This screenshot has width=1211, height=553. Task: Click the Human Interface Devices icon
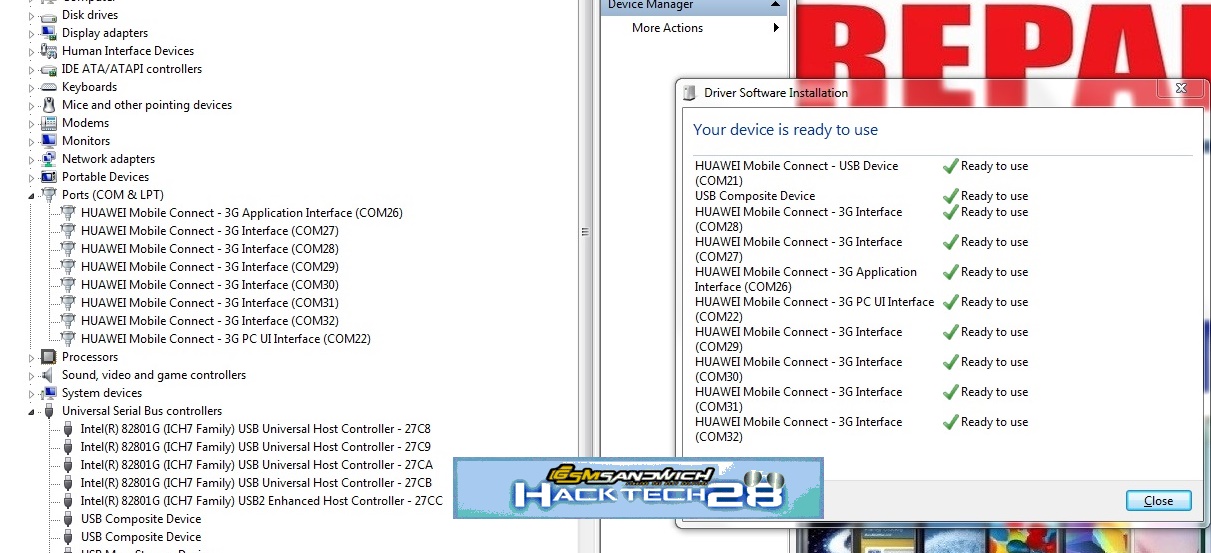click(48, 51)
